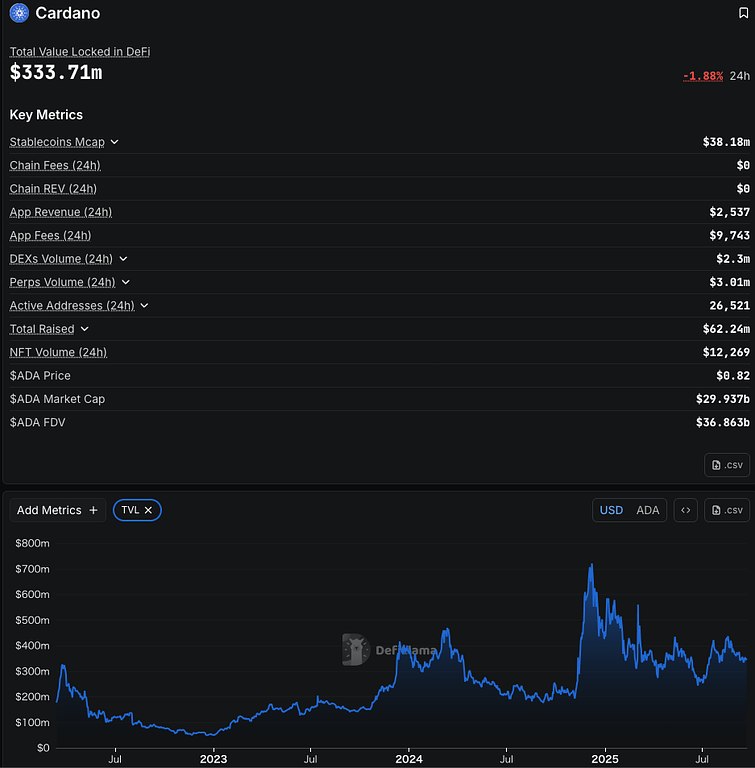Expand the Active Addresses (24h) details
Screen dimensions: 755x768
point(144,306)
